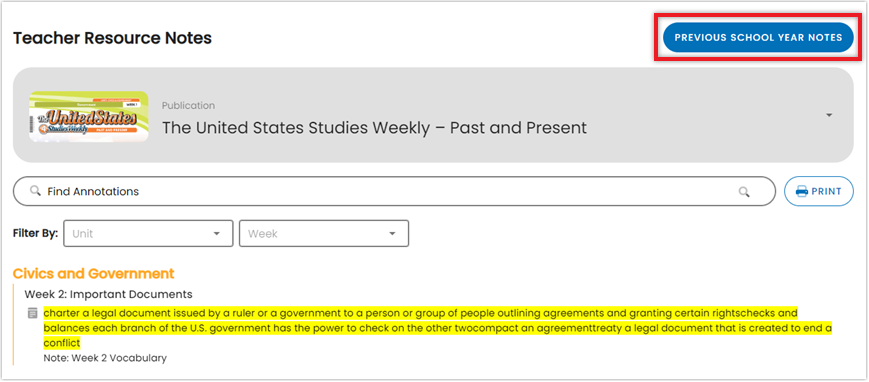Click the Teacher Resource Notes title
The width and height of the screenshot is (869, 382).
pyautogui.click(x=112, y=38)
